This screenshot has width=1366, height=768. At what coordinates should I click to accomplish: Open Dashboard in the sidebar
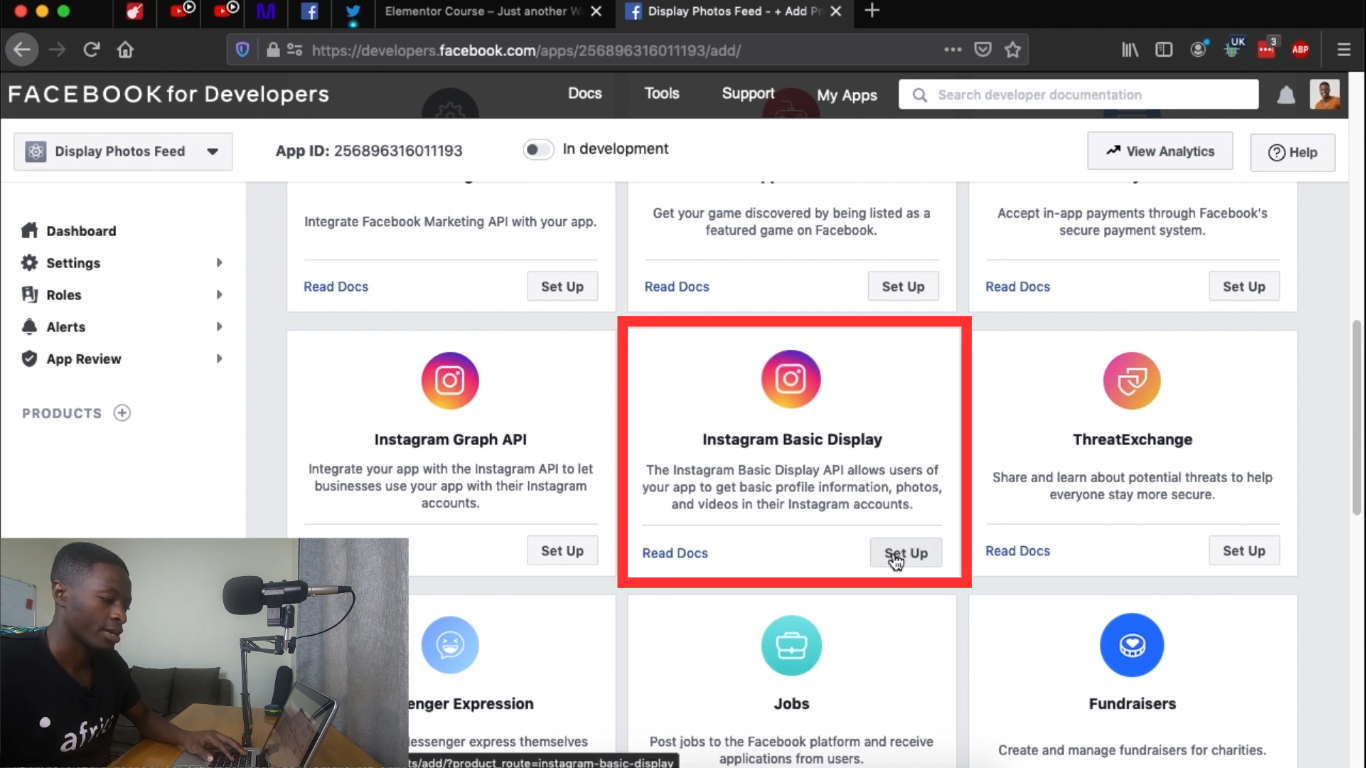[x=81, y=231]
